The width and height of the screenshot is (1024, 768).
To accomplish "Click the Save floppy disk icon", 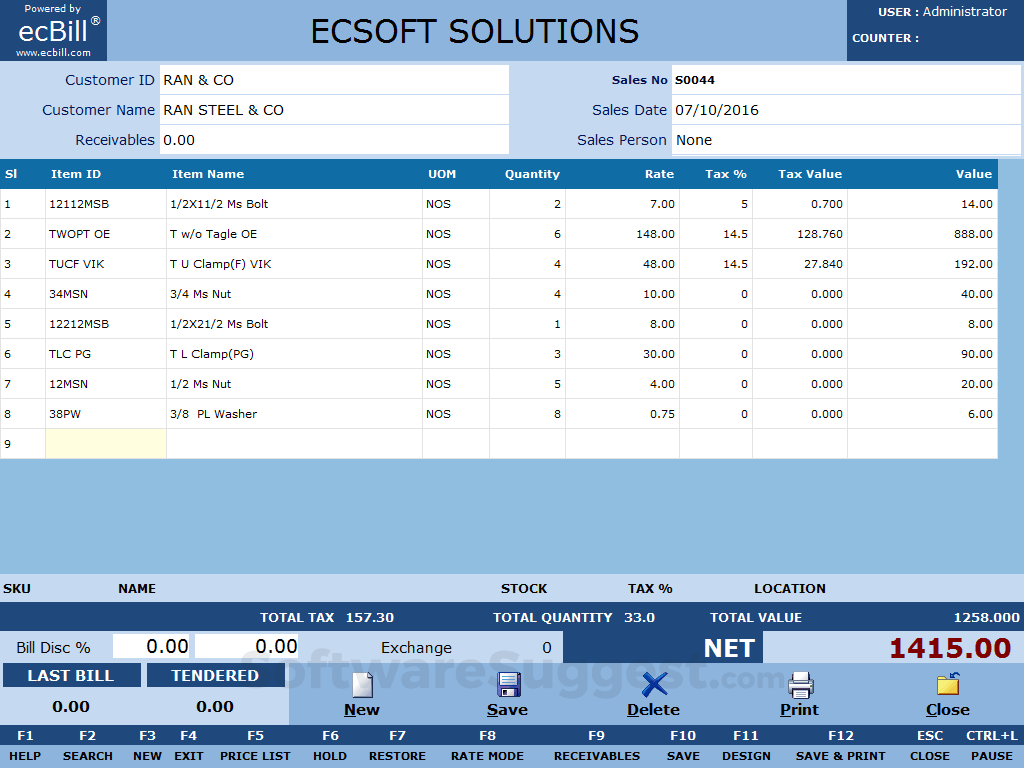I will [x=508, y=685].
